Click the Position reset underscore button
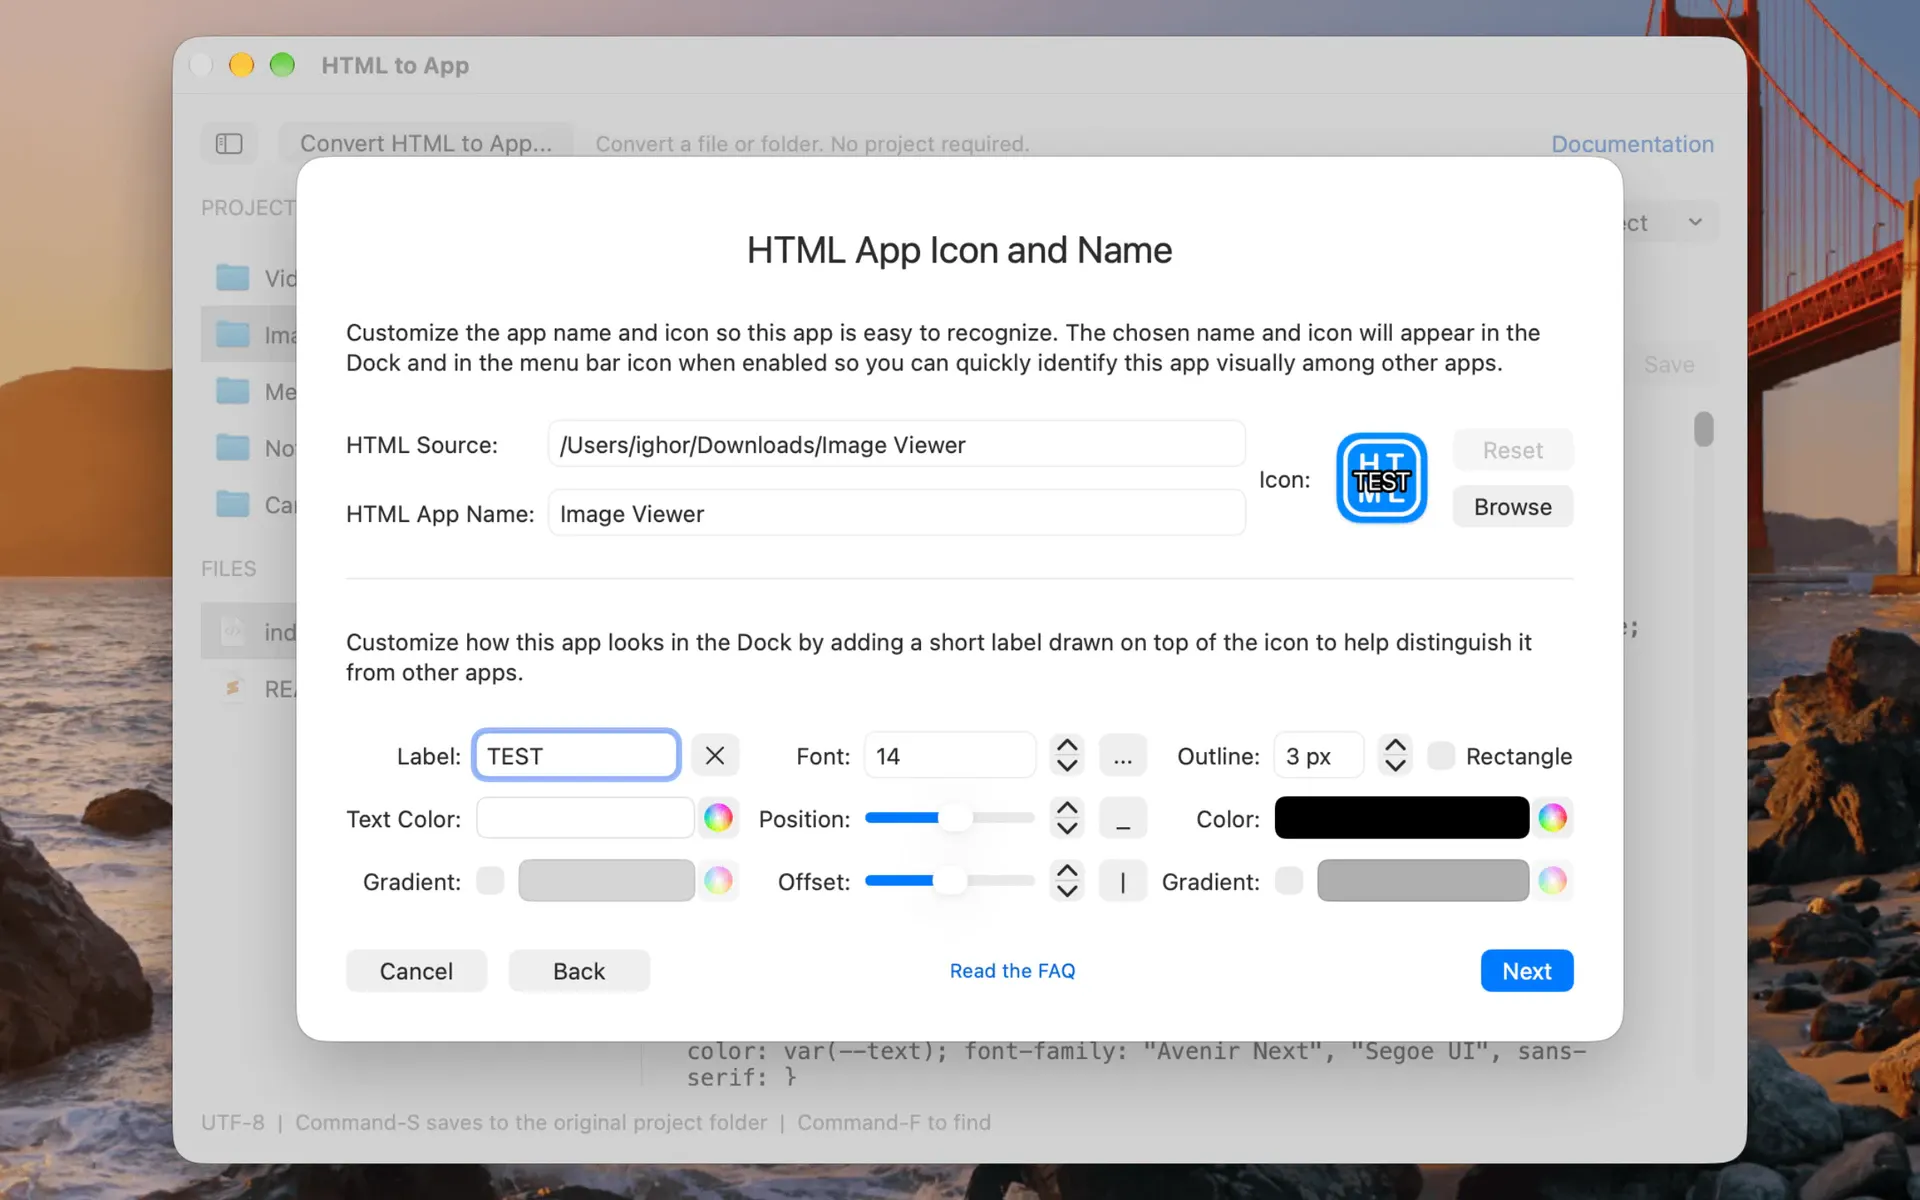 click(x=1123, y=818)
